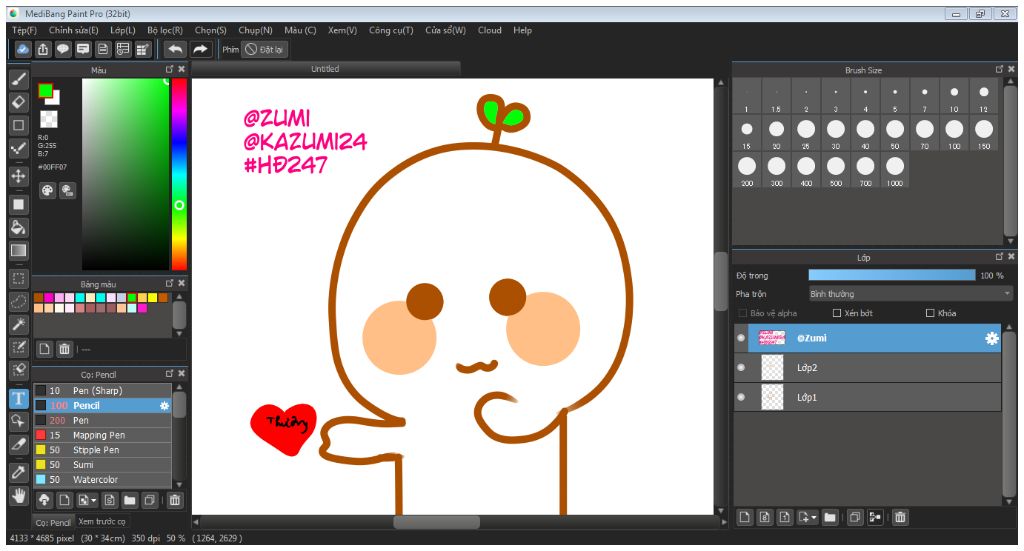Viewport: 1024px width, 551px height.
Task: Select the Mapping Pen brush
Action: [x=103, y=435]
